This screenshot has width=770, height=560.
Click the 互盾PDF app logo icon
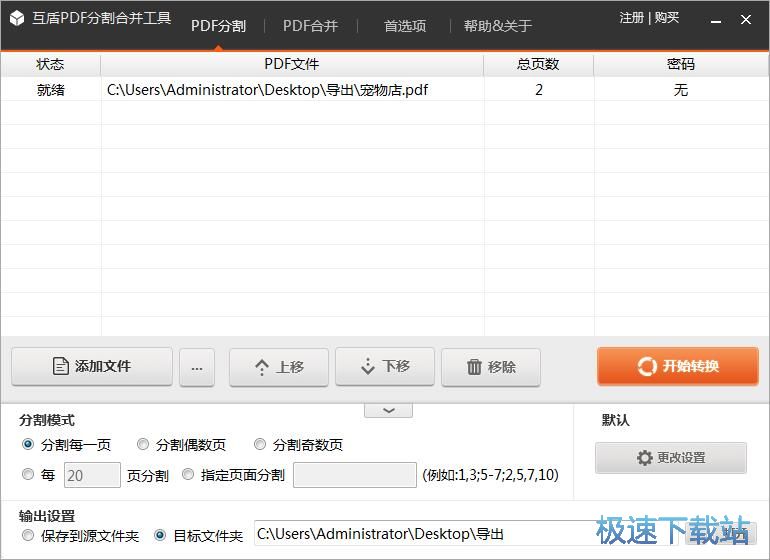pos(17,18)
